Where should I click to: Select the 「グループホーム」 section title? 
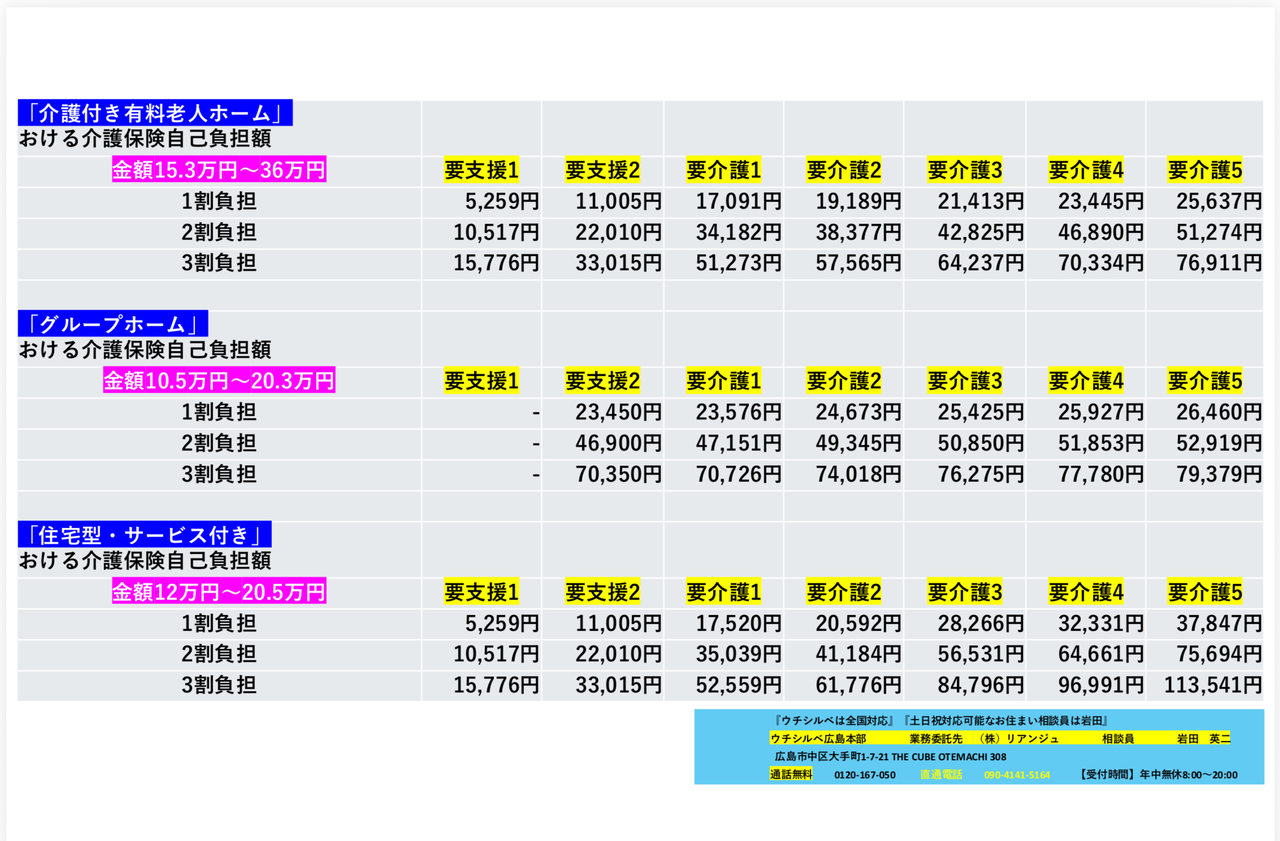pos(113,324)
